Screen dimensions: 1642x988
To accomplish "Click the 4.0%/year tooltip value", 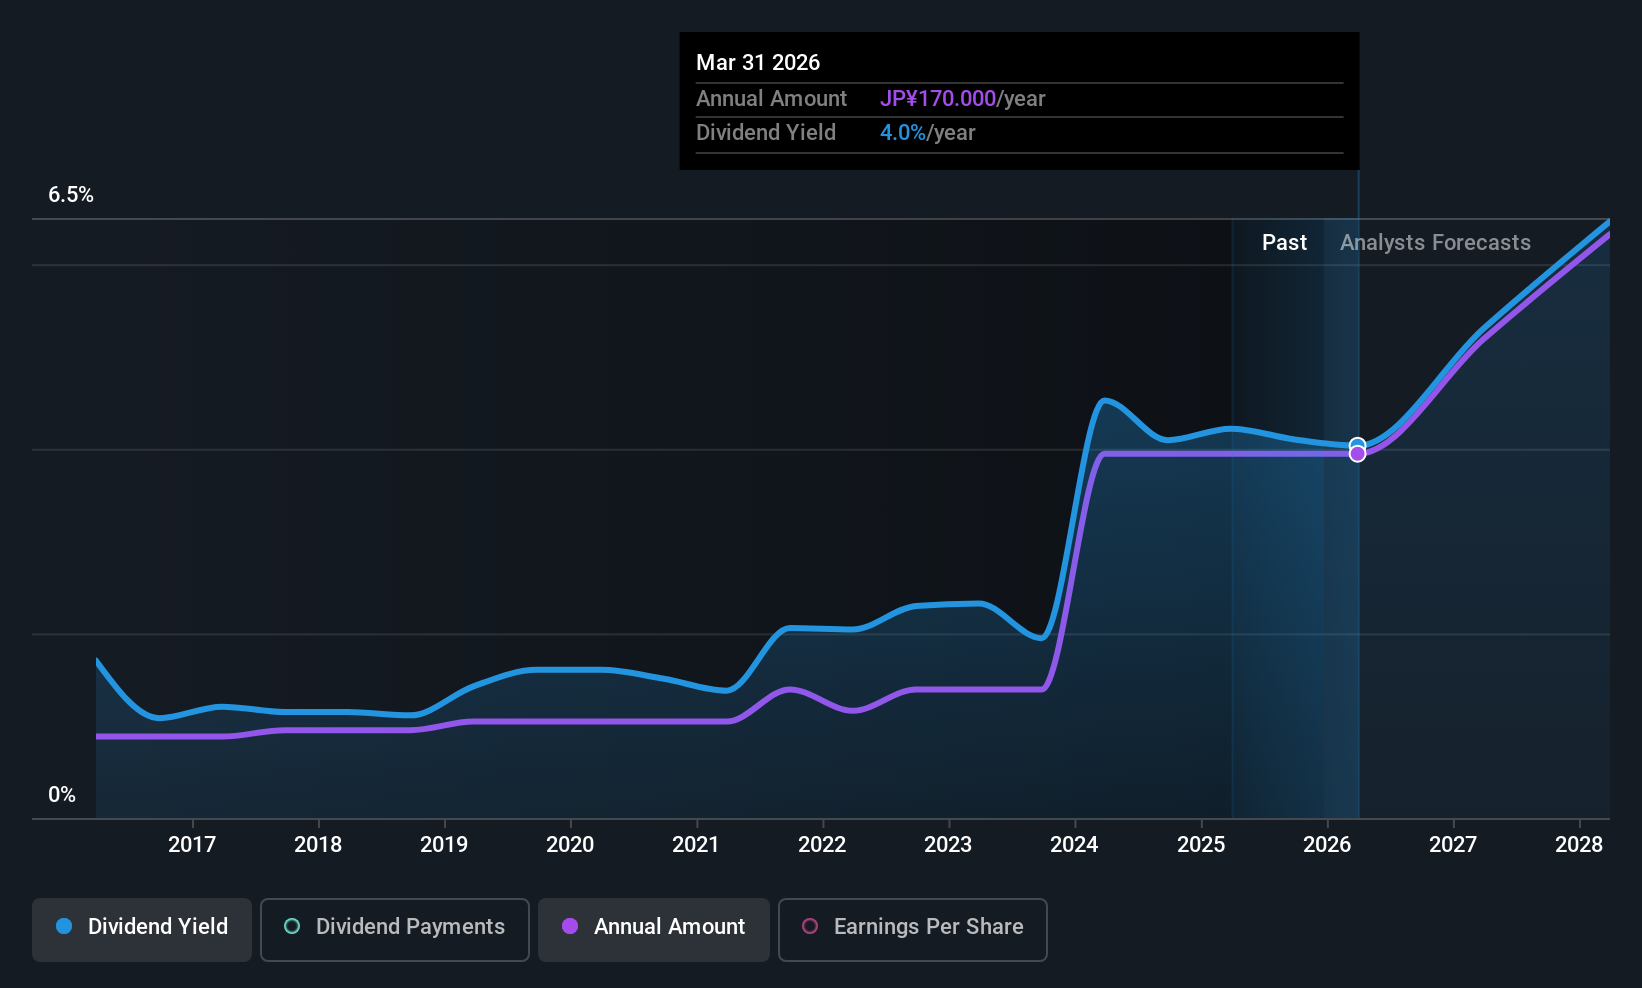I will tap(927, 133).
